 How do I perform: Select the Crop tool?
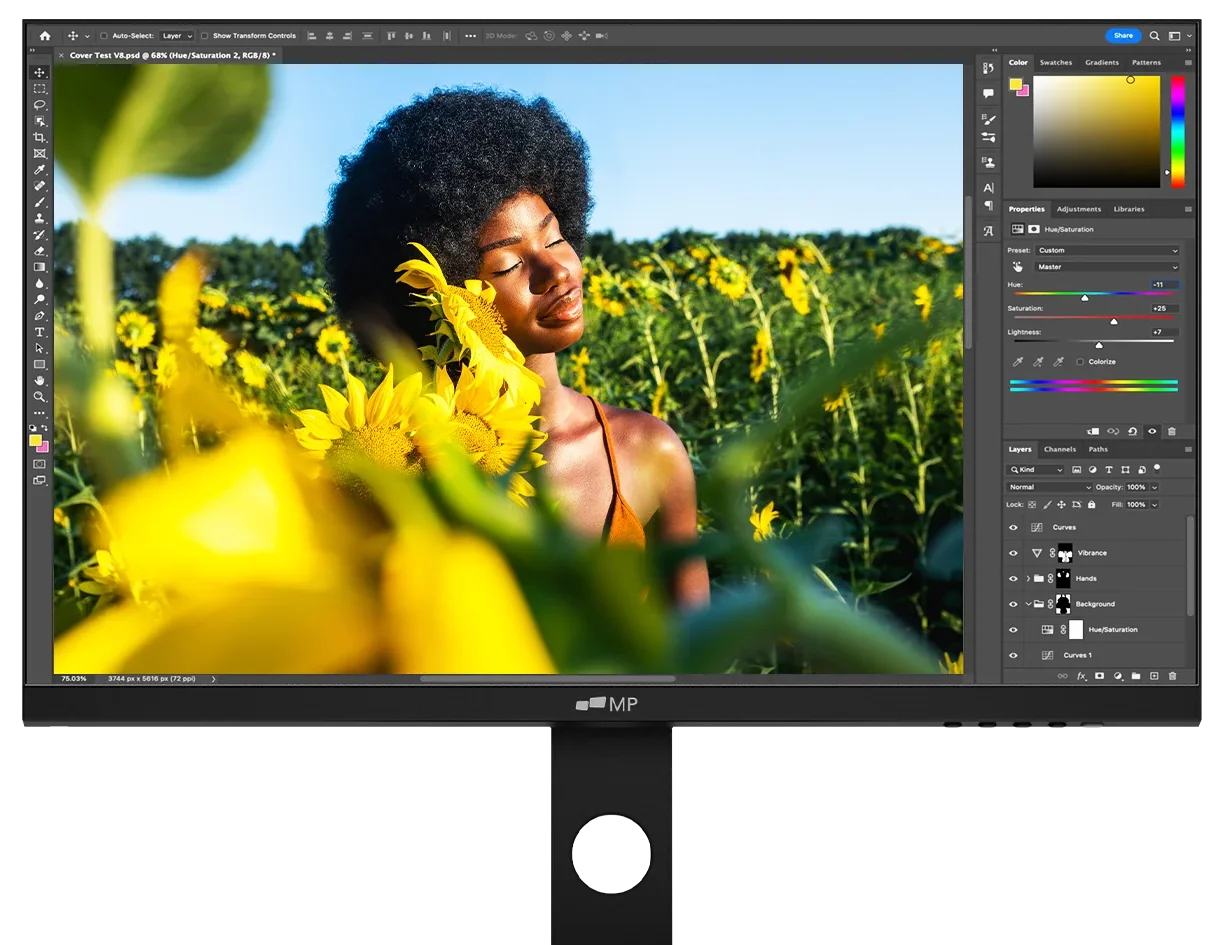(x=40, y=137)
